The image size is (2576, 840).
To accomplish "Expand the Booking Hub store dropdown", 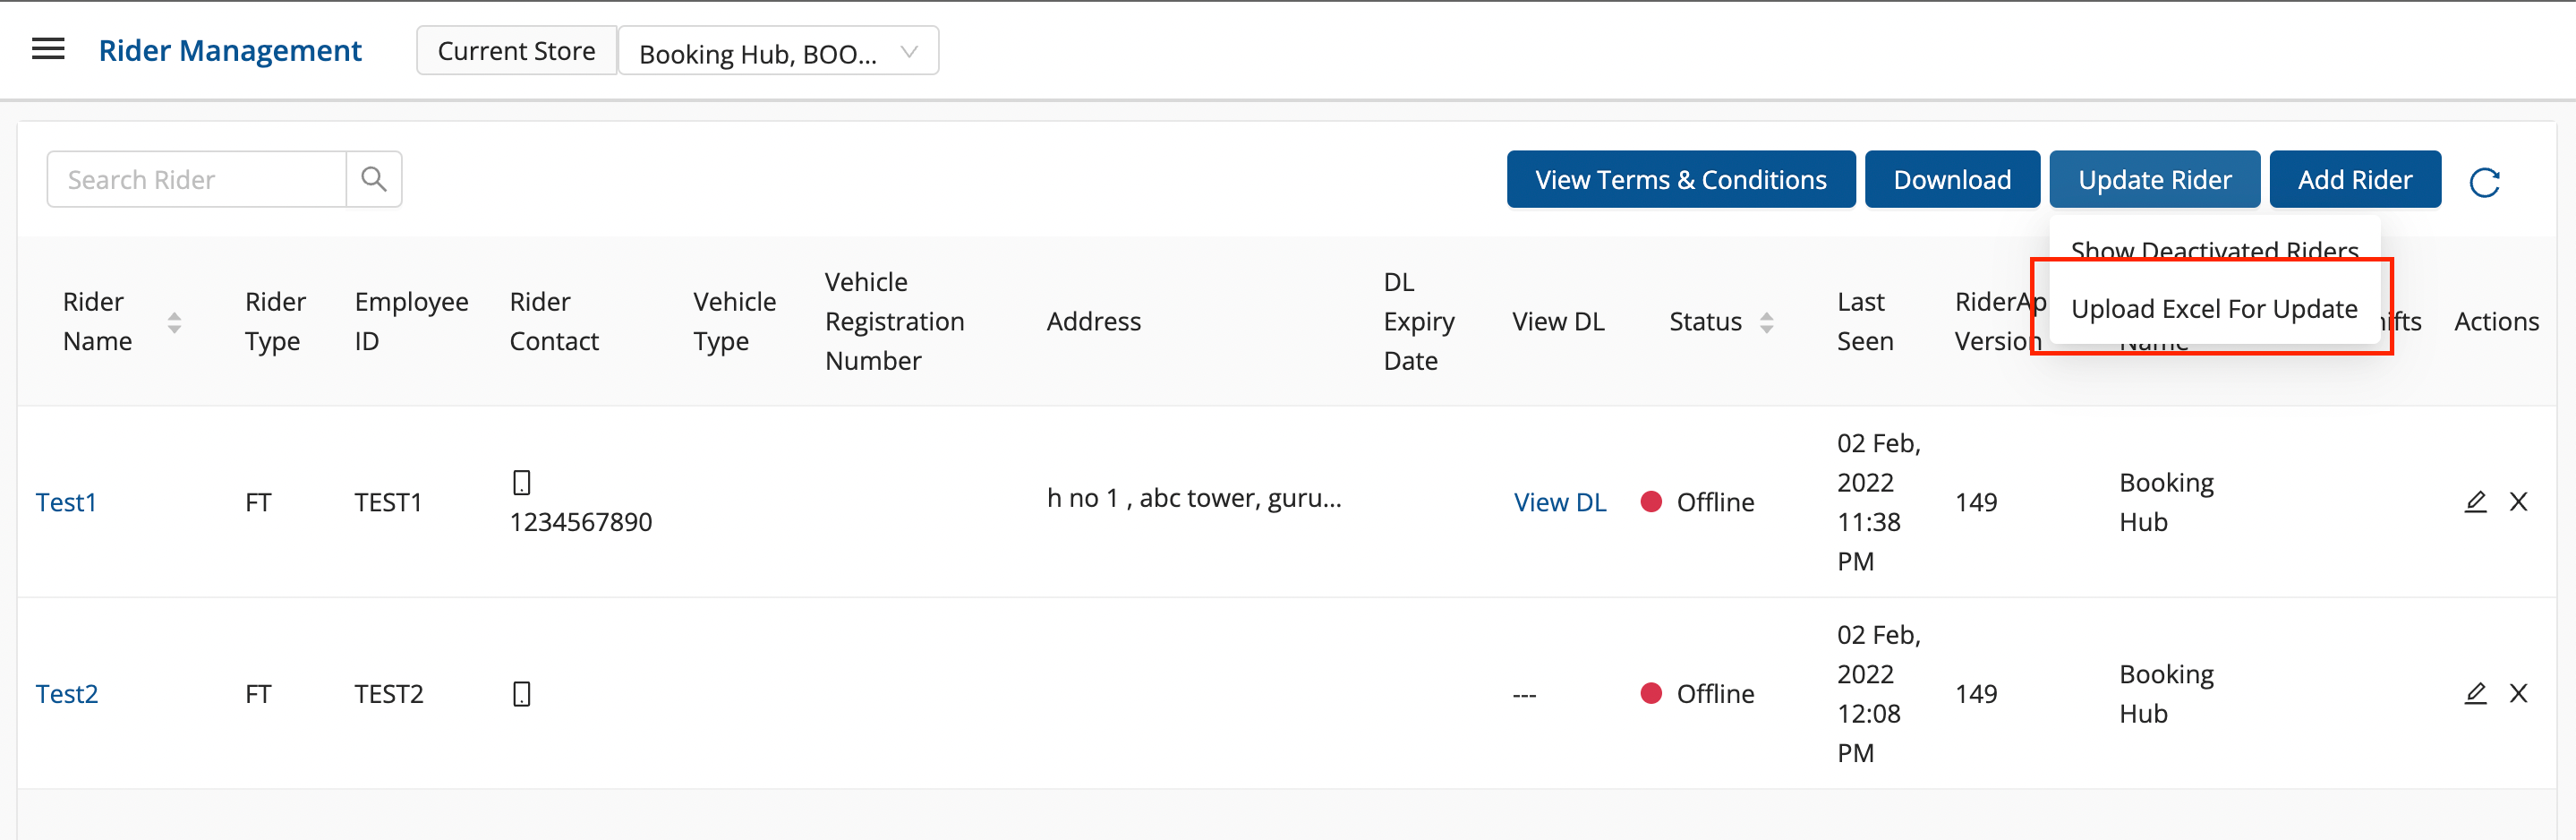I will (x=778, y=52).
